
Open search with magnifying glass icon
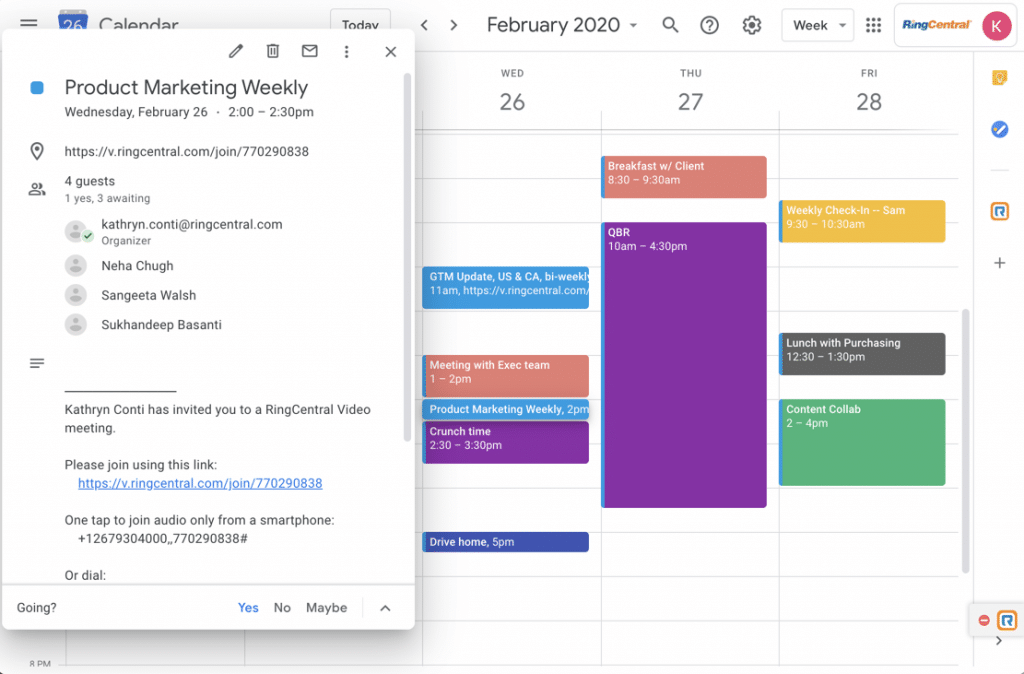670,26
